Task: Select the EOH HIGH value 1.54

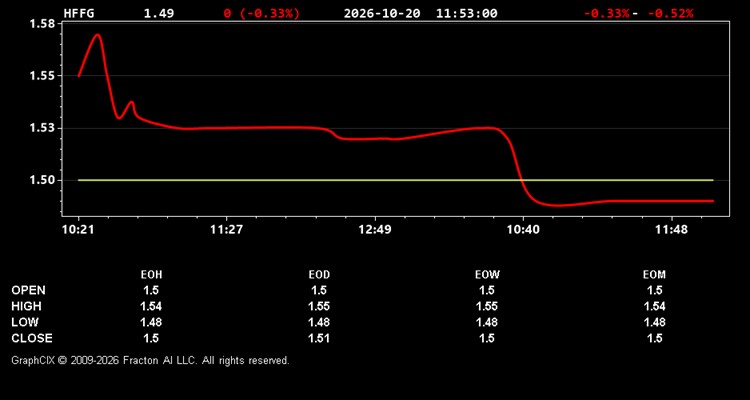Action: tap(151, 306)
